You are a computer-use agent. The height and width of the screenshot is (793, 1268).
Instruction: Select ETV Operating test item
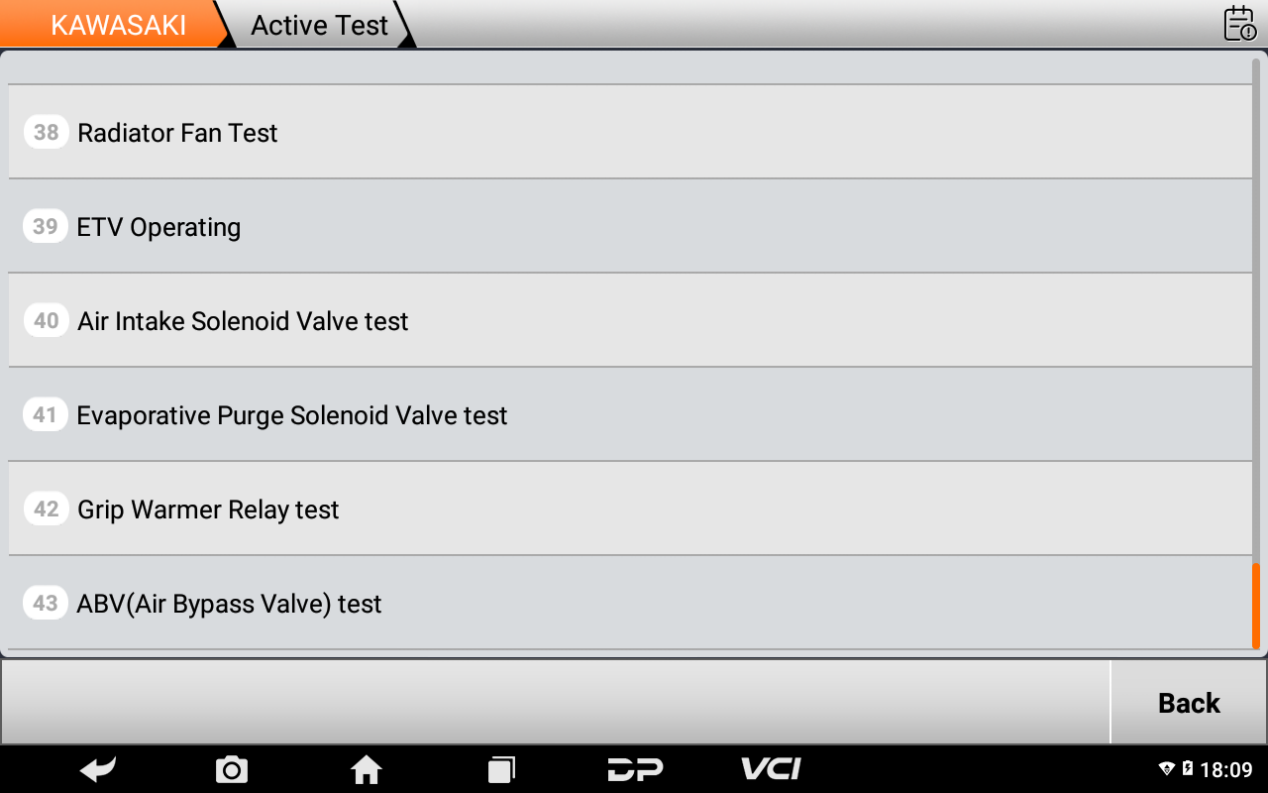click(630, 226)
